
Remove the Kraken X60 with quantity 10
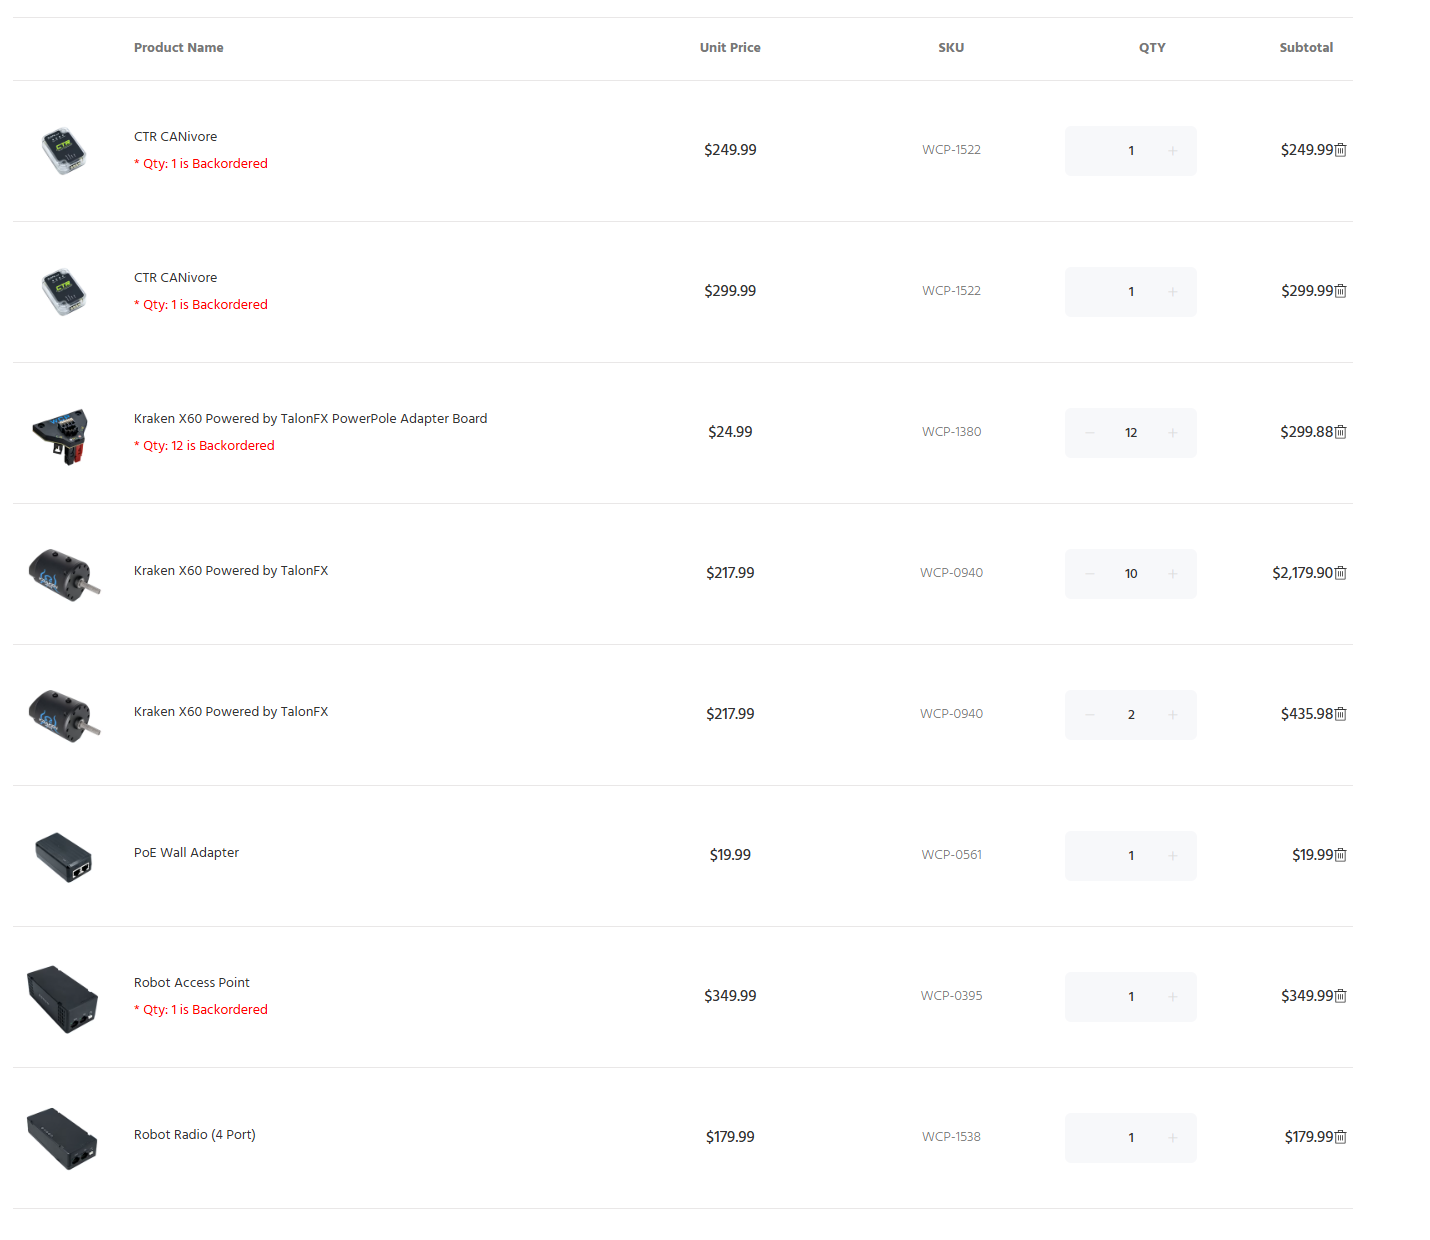(x=1341, y=573)
